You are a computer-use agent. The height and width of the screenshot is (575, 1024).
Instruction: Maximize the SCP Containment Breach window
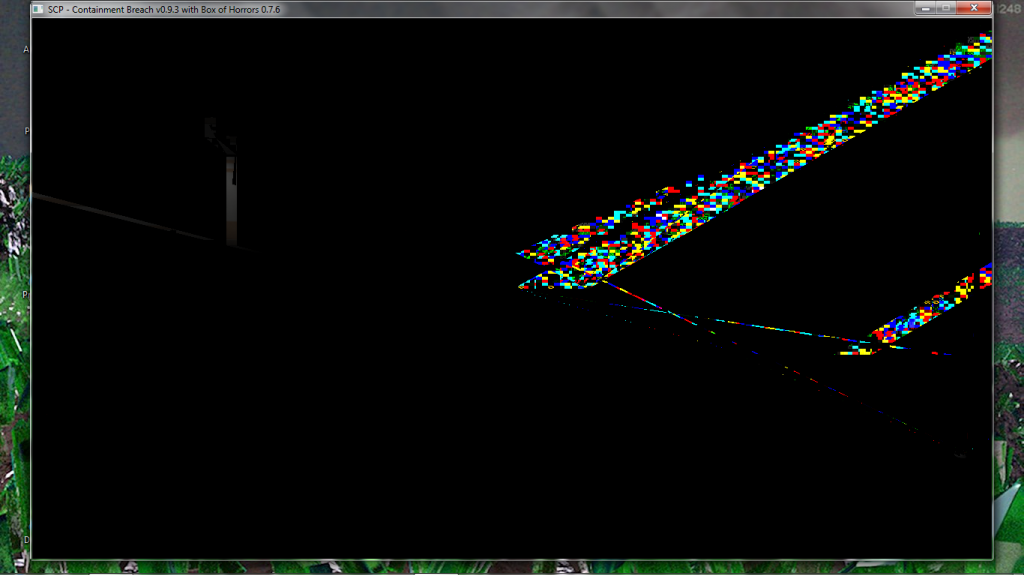click(946, 8)
